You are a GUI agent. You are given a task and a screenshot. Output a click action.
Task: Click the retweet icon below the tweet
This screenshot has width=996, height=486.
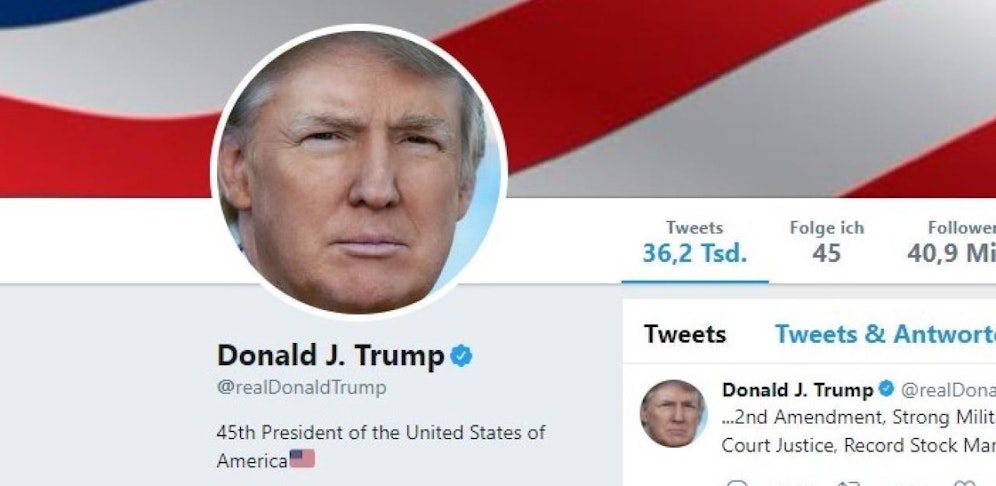point(849,484)
